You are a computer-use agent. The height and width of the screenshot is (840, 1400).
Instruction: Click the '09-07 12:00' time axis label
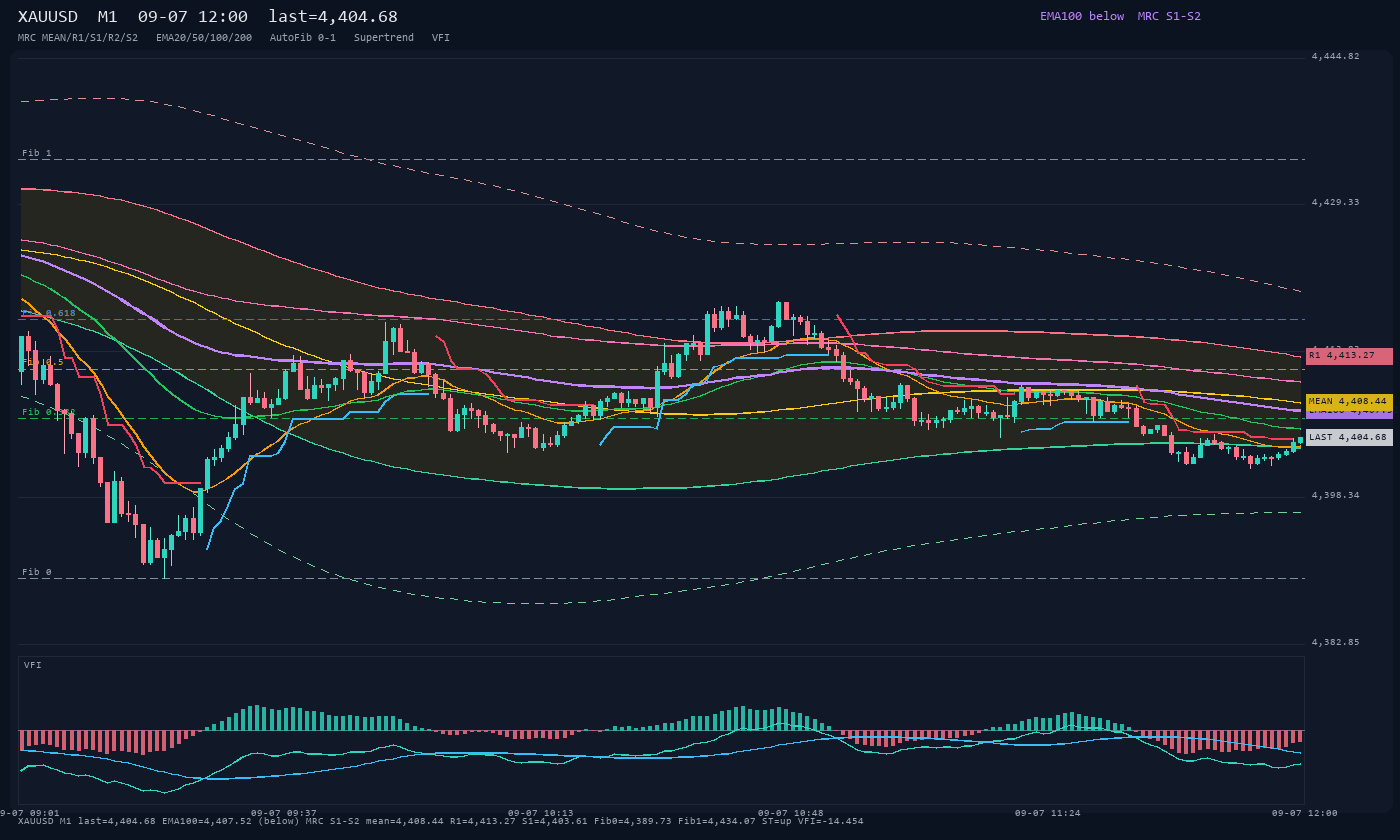point(1305,813)
